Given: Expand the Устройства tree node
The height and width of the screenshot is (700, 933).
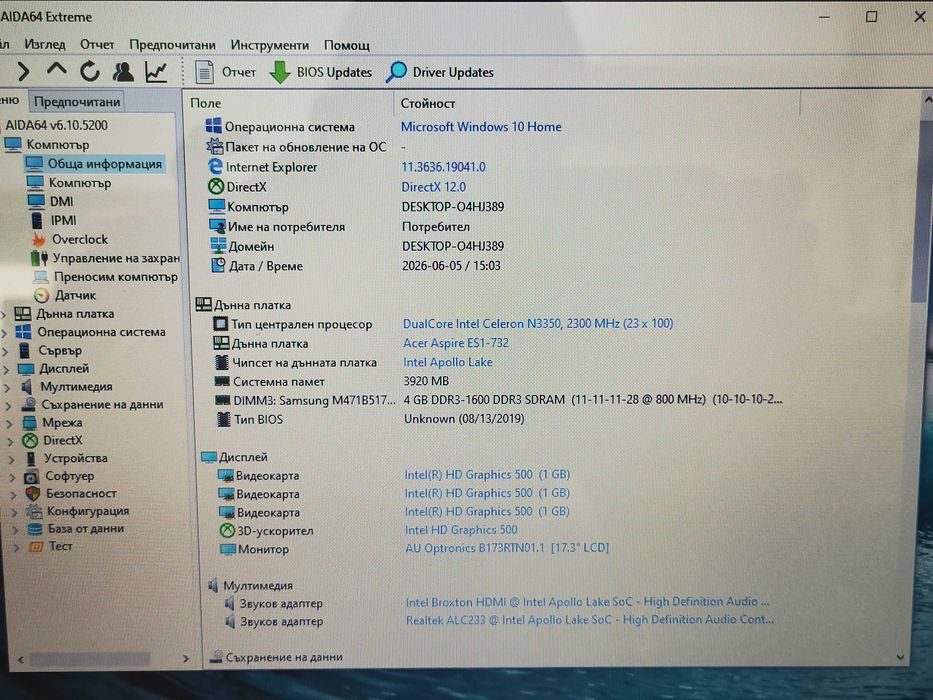Looking at the screenshot, I should click(12, 460).
